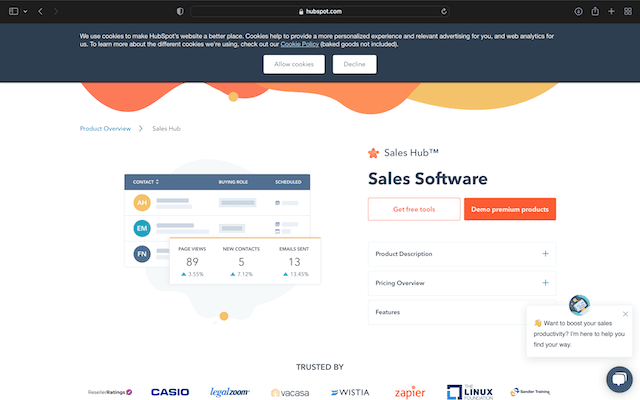Open a new tab with plus icon
640x400 pixels.
point(611,11)
